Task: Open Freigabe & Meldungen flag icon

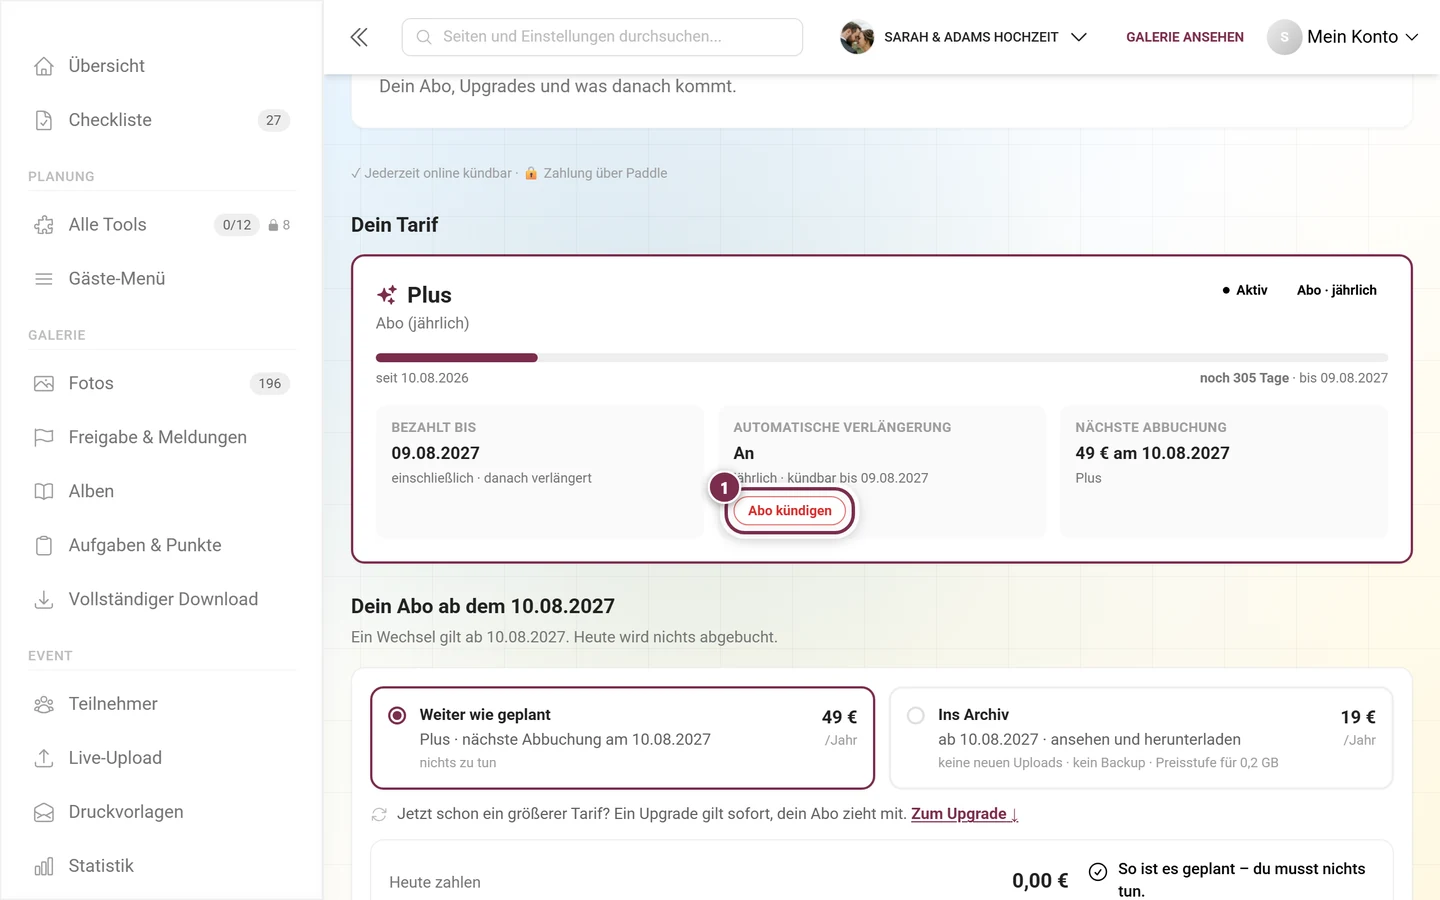Action: click(x=44, y=438)
